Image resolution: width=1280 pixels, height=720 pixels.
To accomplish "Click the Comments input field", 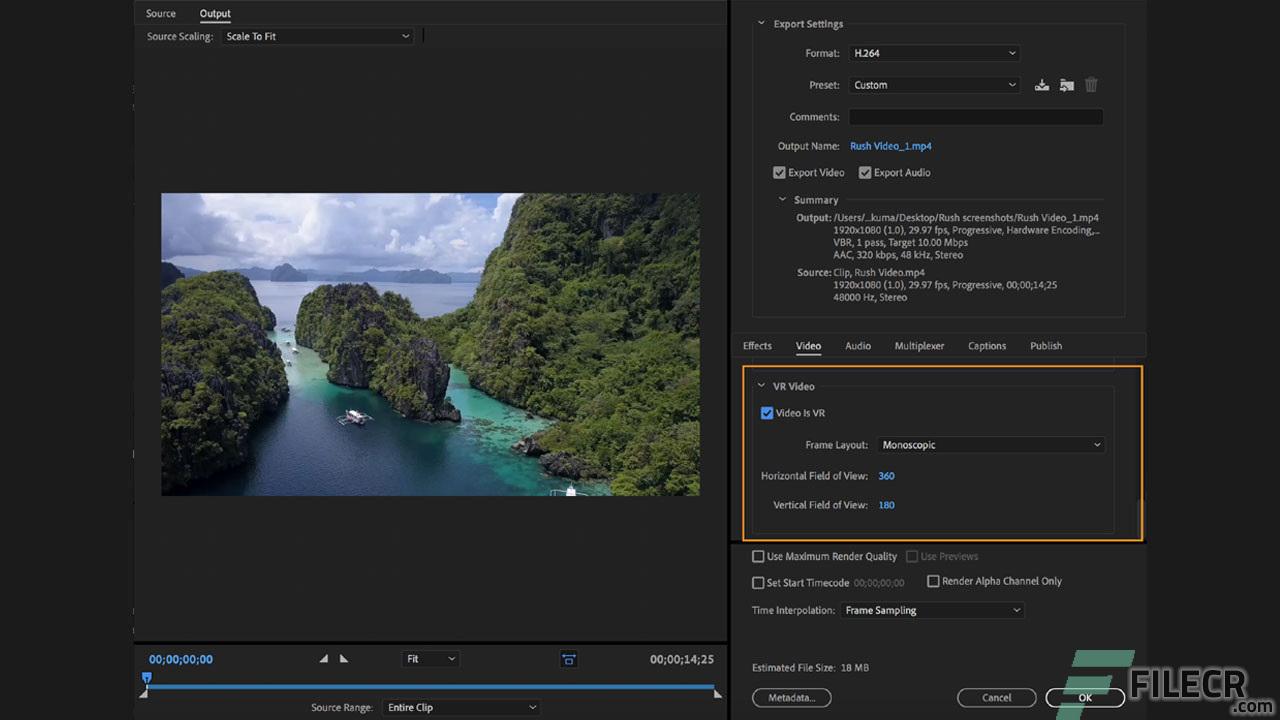I will coord(975,117).
